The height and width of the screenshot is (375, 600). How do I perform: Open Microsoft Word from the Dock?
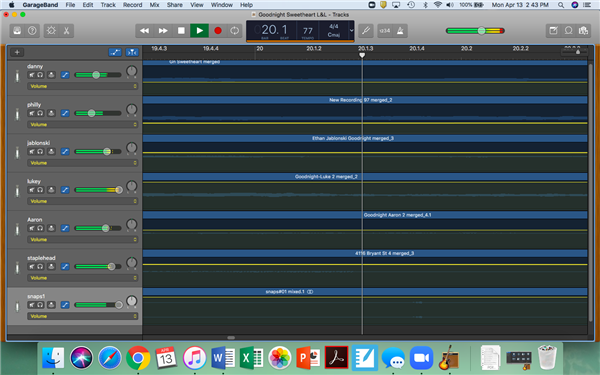[x=223, y=358]
